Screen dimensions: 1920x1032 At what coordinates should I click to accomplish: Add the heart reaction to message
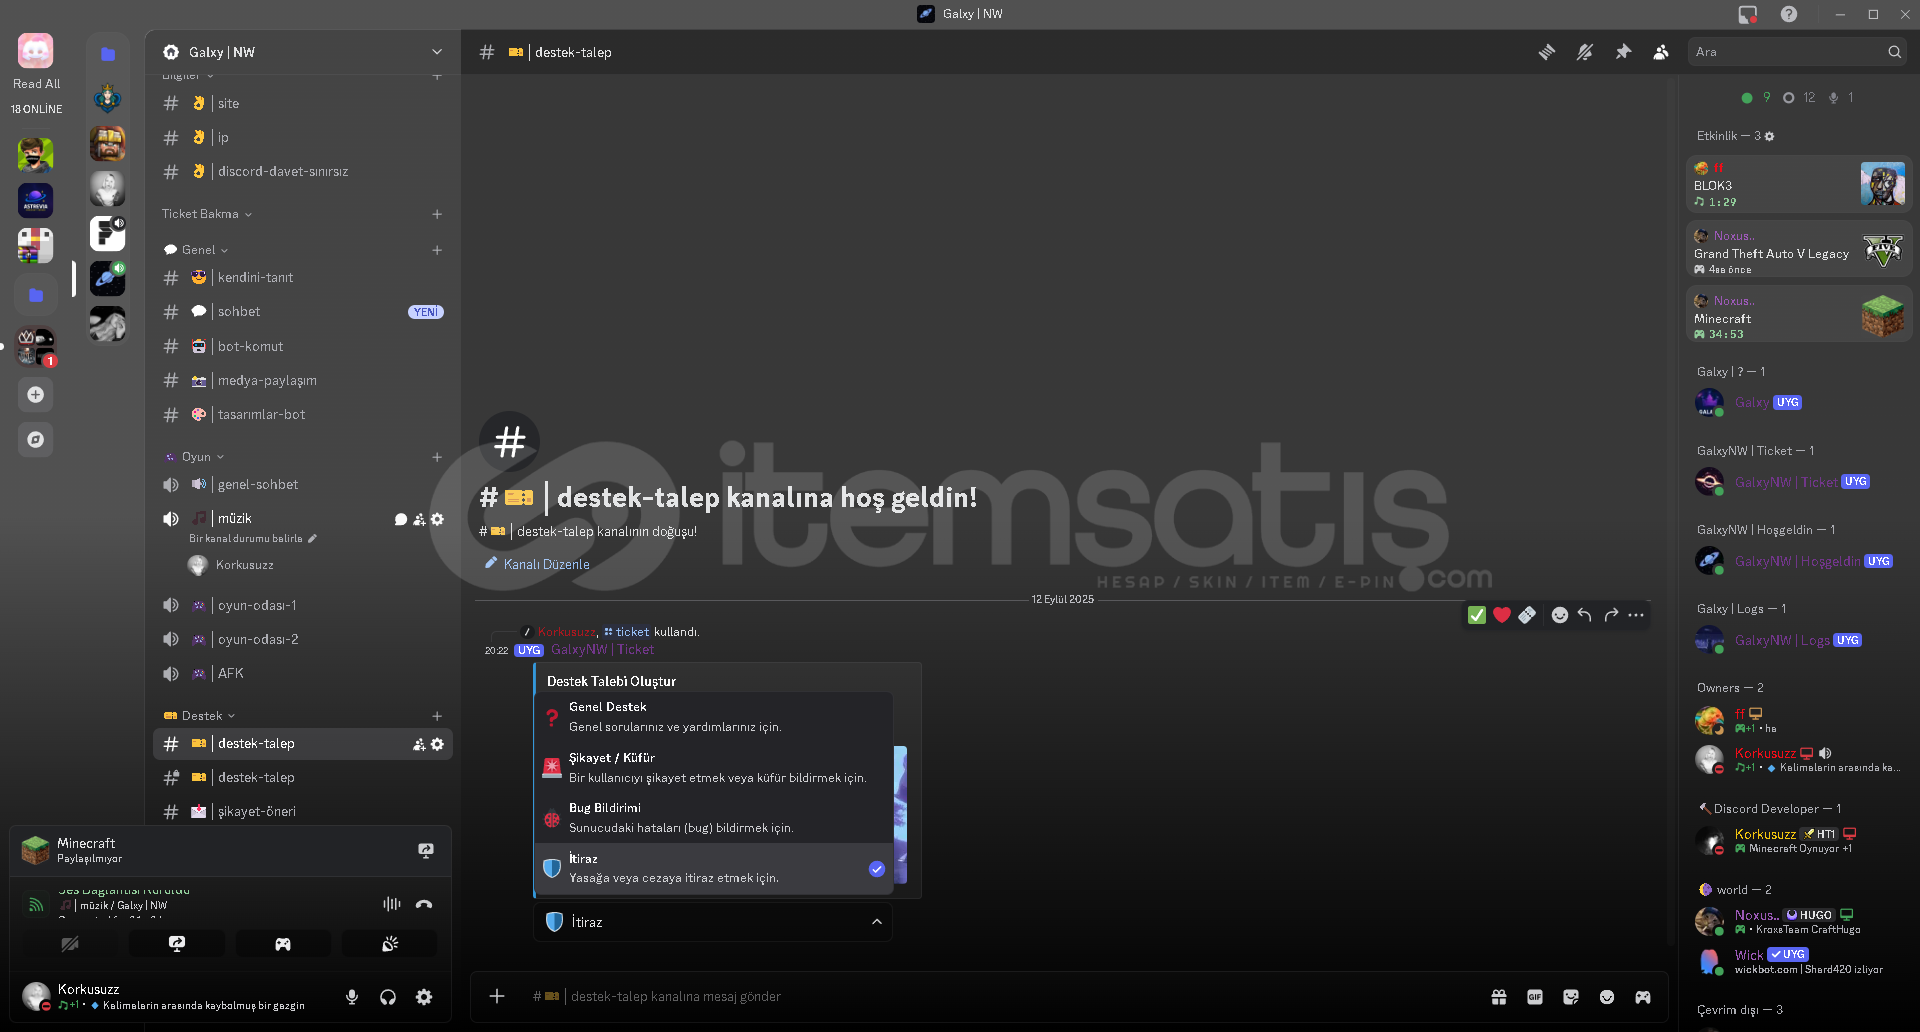pyautogui.click(x=1502, y=615)
